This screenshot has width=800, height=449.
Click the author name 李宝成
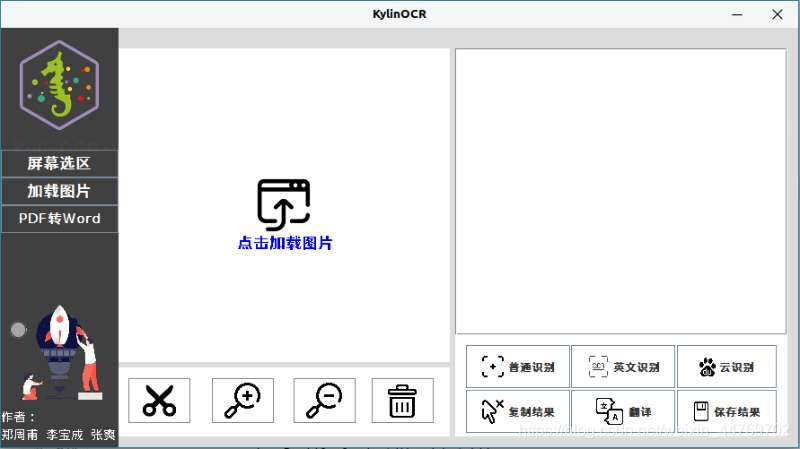click(64, 435)
